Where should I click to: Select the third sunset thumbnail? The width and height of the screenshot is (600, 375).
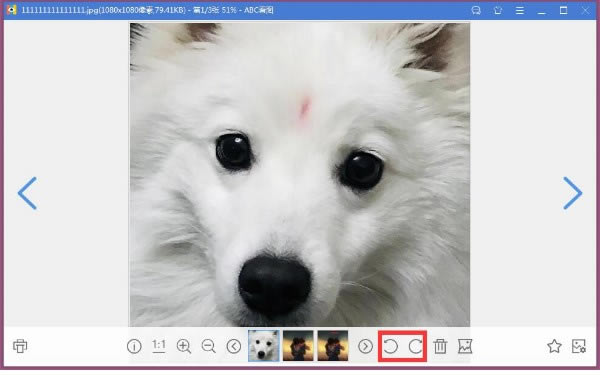click(333, 346)
